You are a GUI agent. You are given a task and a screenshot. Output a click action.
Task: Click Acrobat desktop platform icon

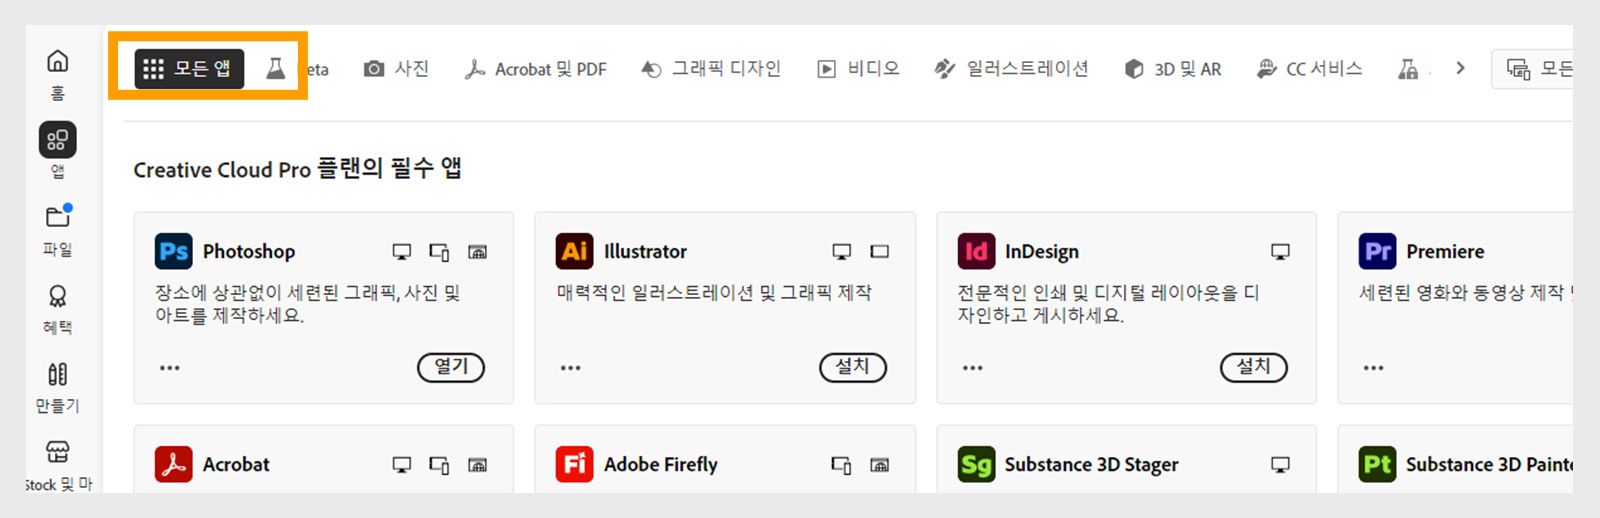pyautogui.click(x=402, y=465)
